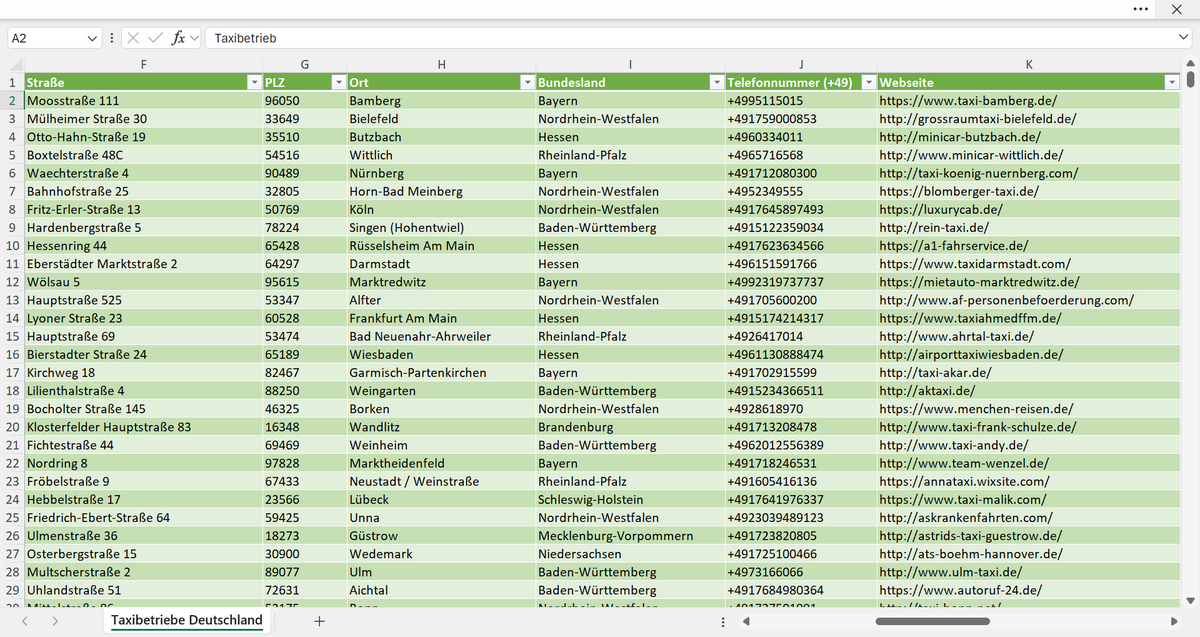
Task: Select cell 'Schleswig-Holstein'
Action: click(x=630, y=499)
